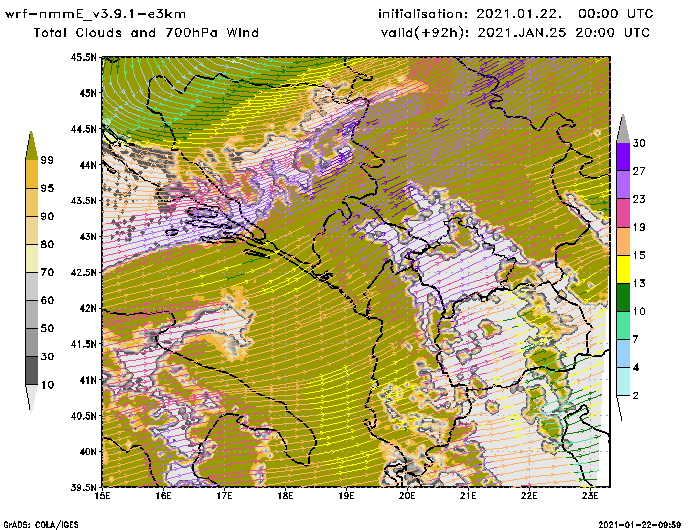Select the gray 50-60 cloud swatch
This screenshot has height=530, width=700.
point(31,315)
